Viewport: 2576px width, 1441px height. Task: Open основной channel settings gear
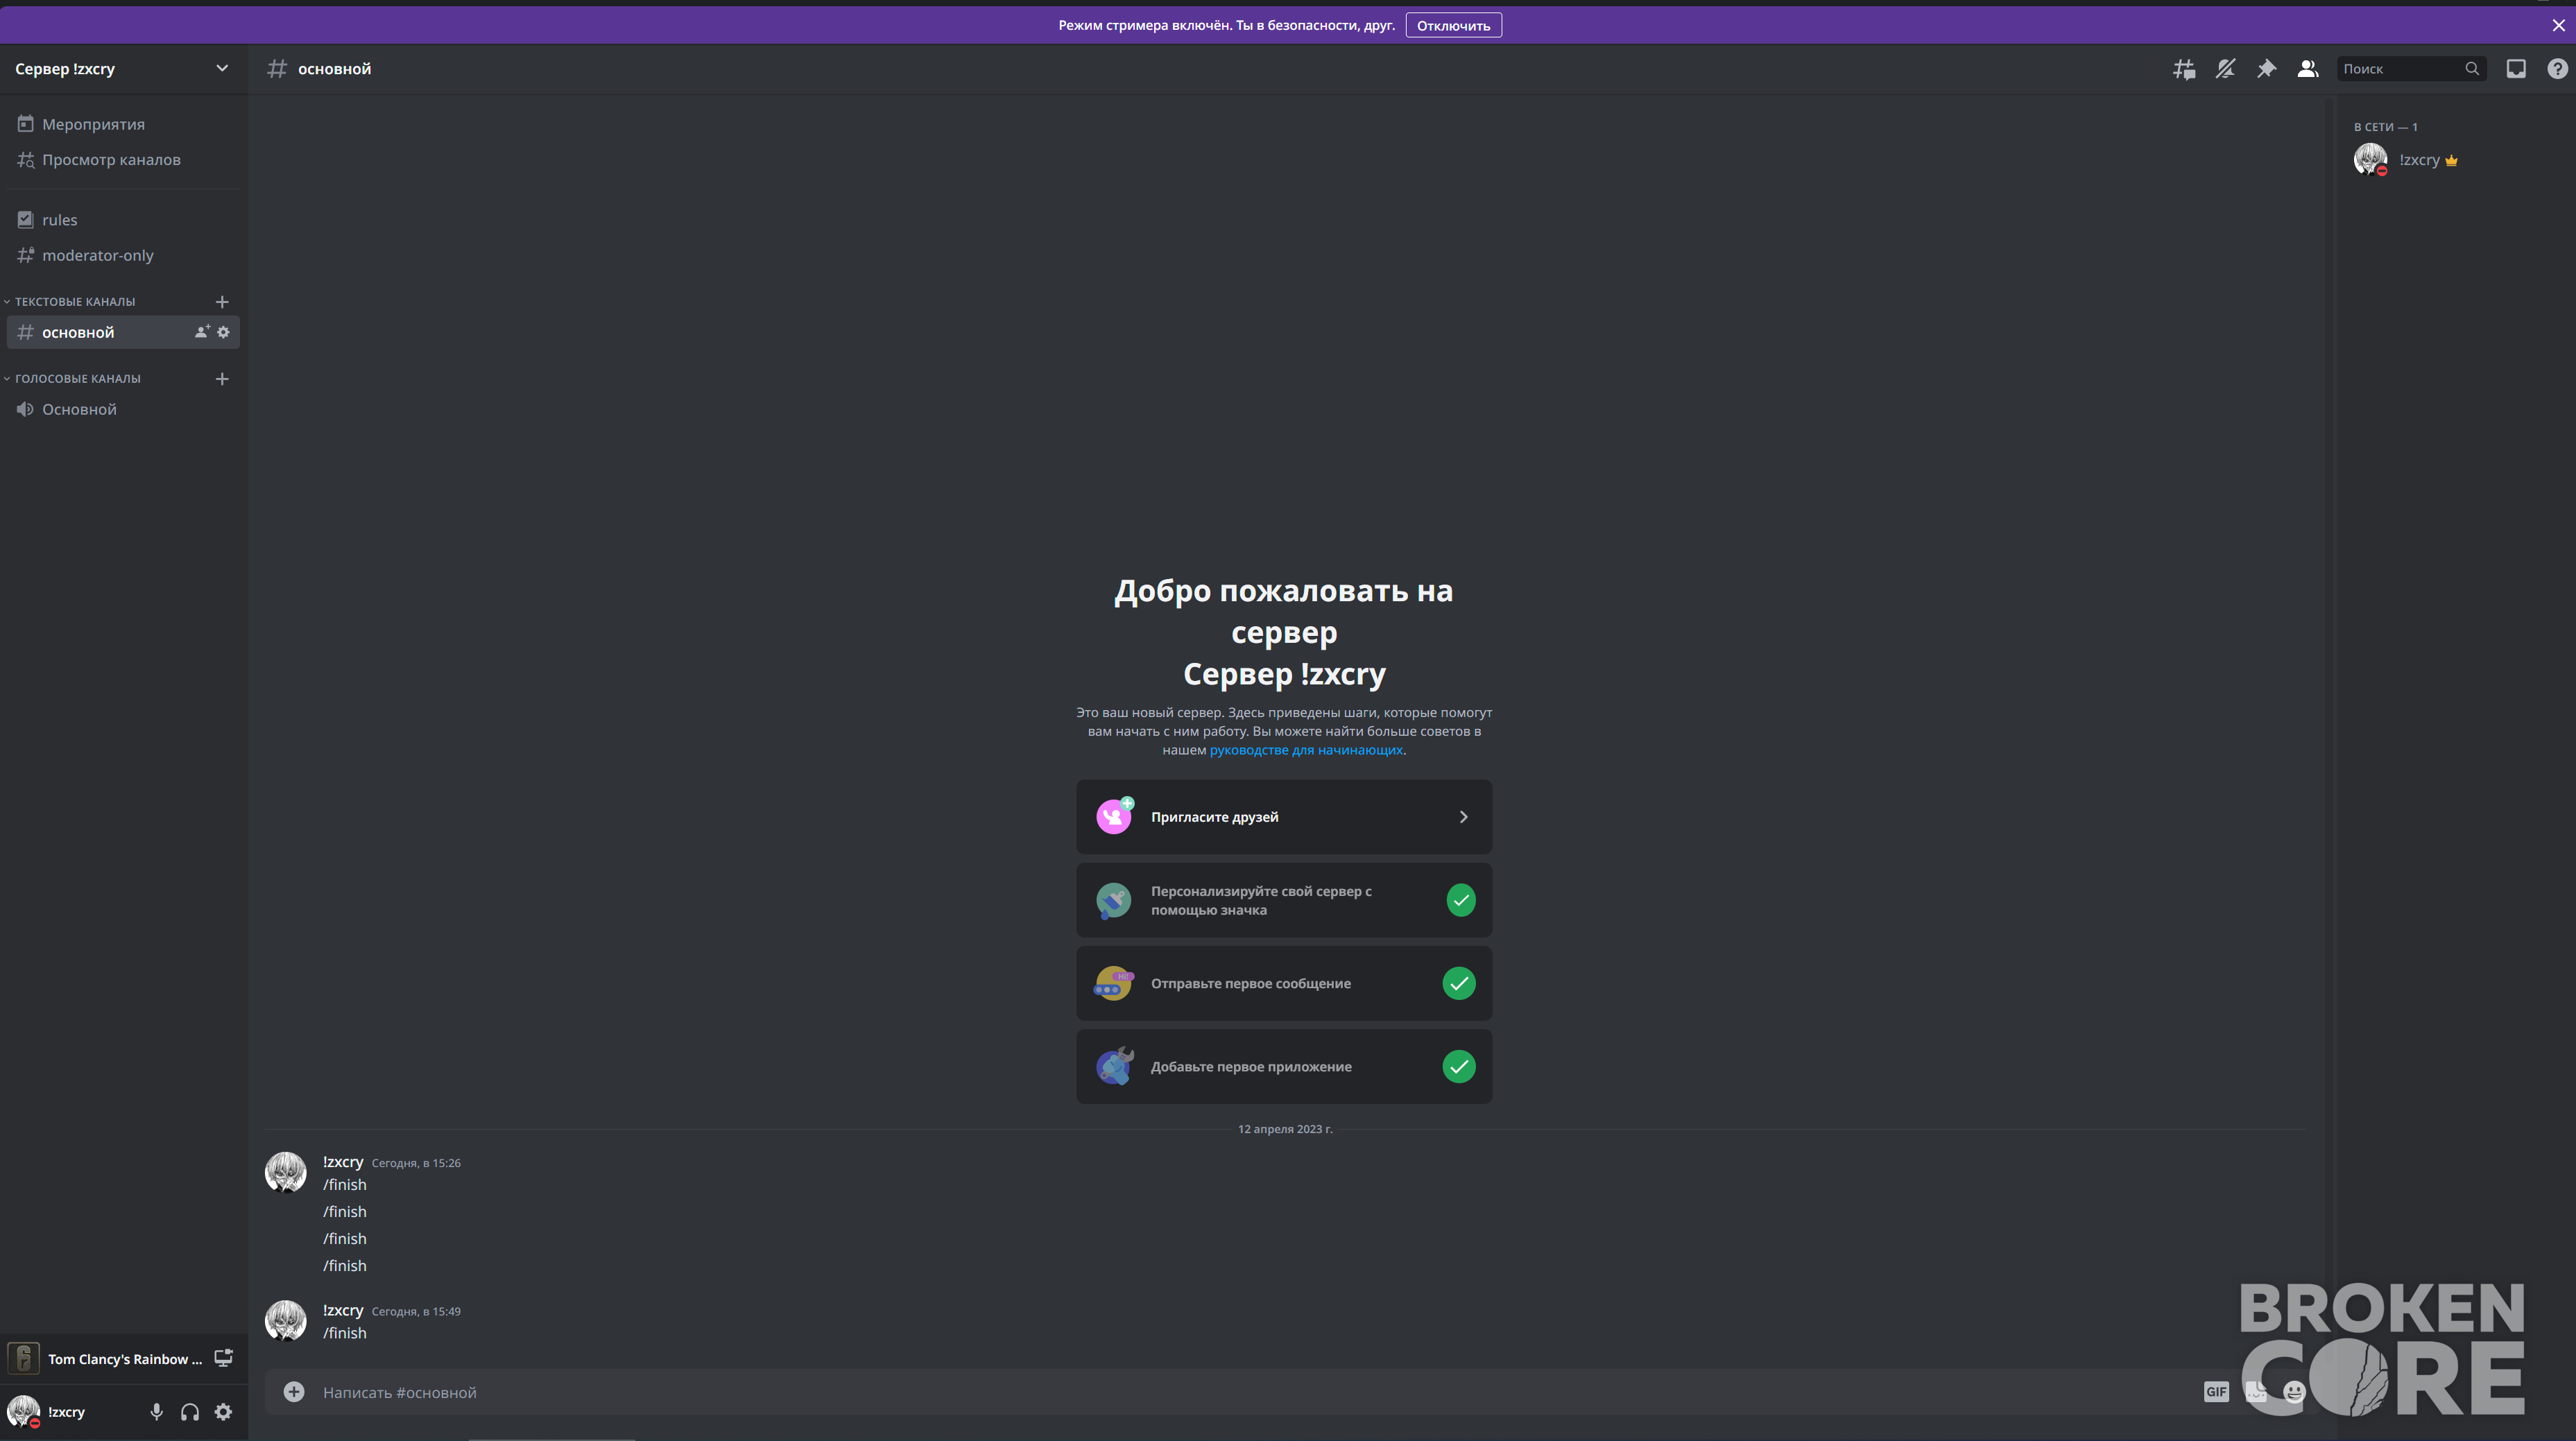[223, 332]
